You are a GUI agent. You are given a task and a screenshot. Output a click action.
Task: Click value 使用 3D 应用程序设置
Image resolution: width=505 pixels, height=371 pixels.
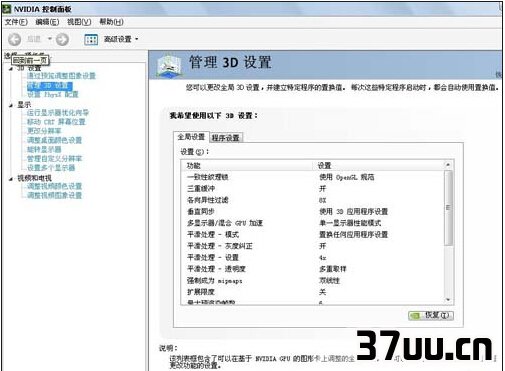point(354,212)
